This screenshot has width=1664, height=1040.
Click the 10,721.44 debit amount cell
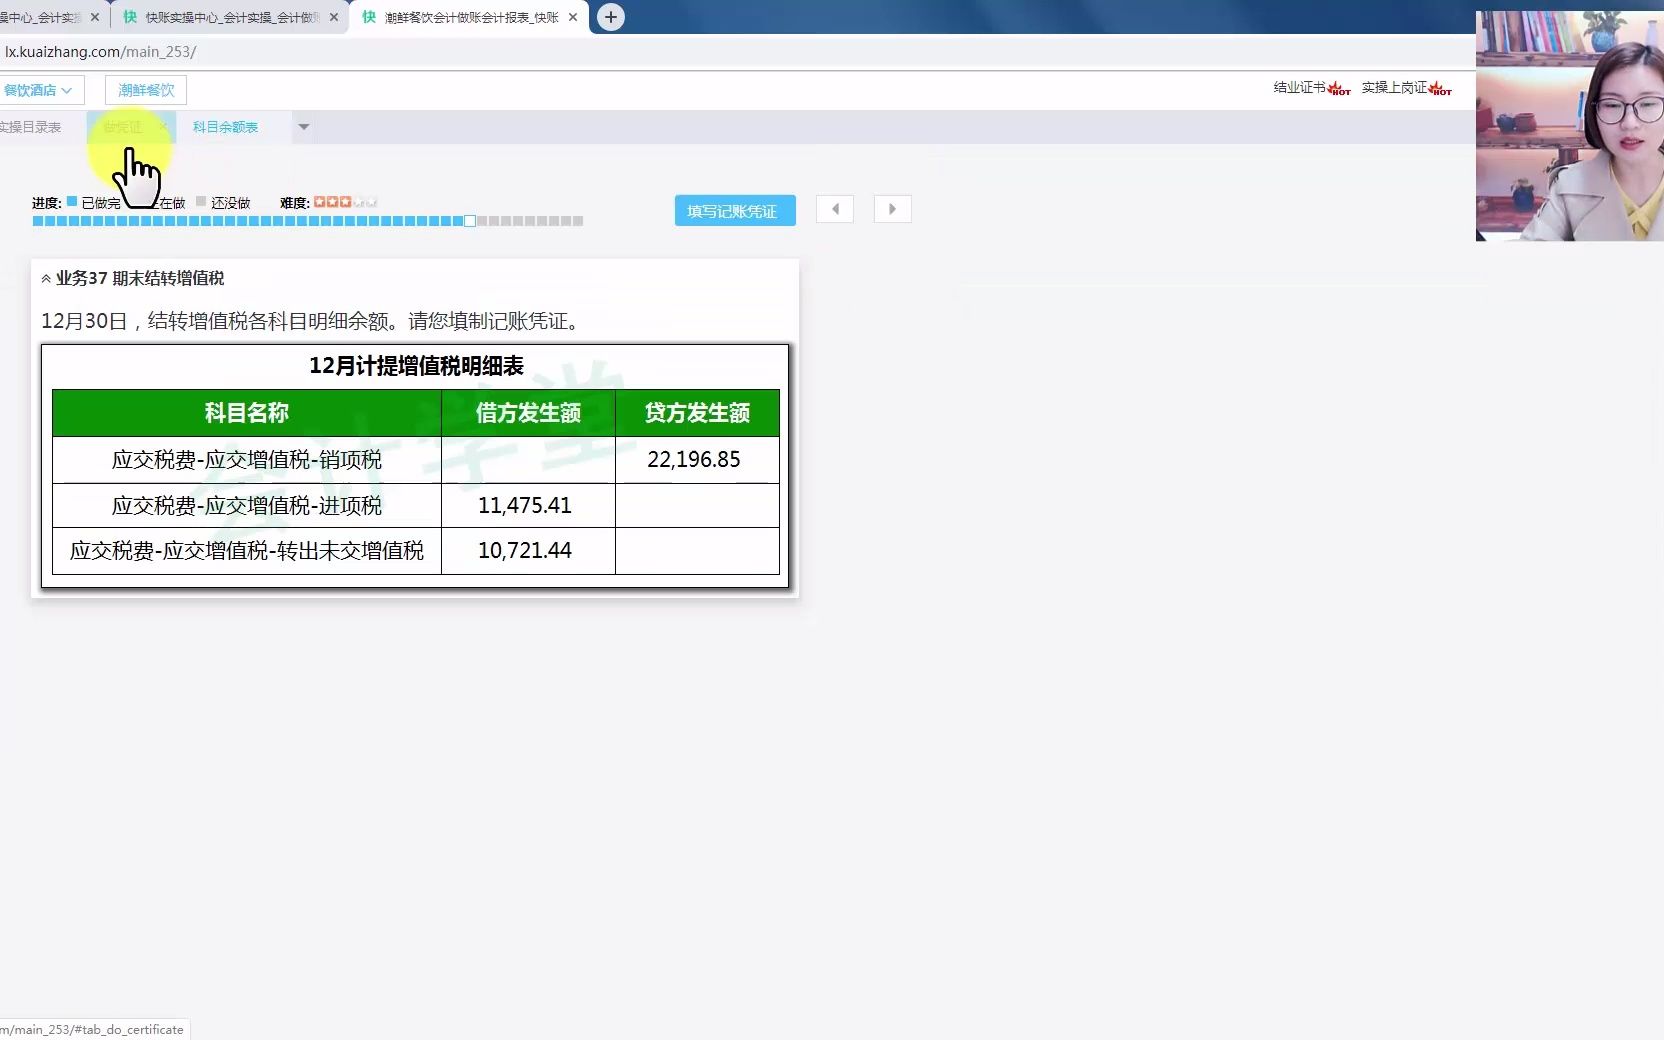click(x=528, y=551)
